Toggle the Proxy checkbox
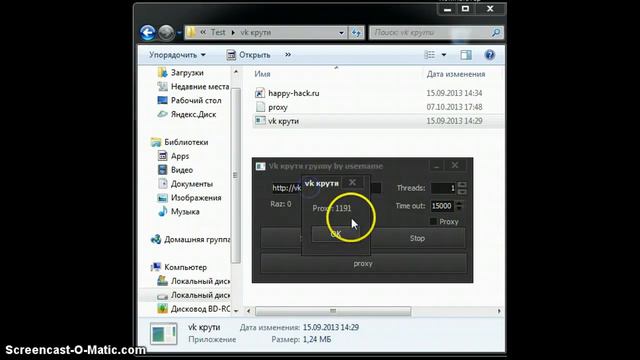 tap(433, 221)
